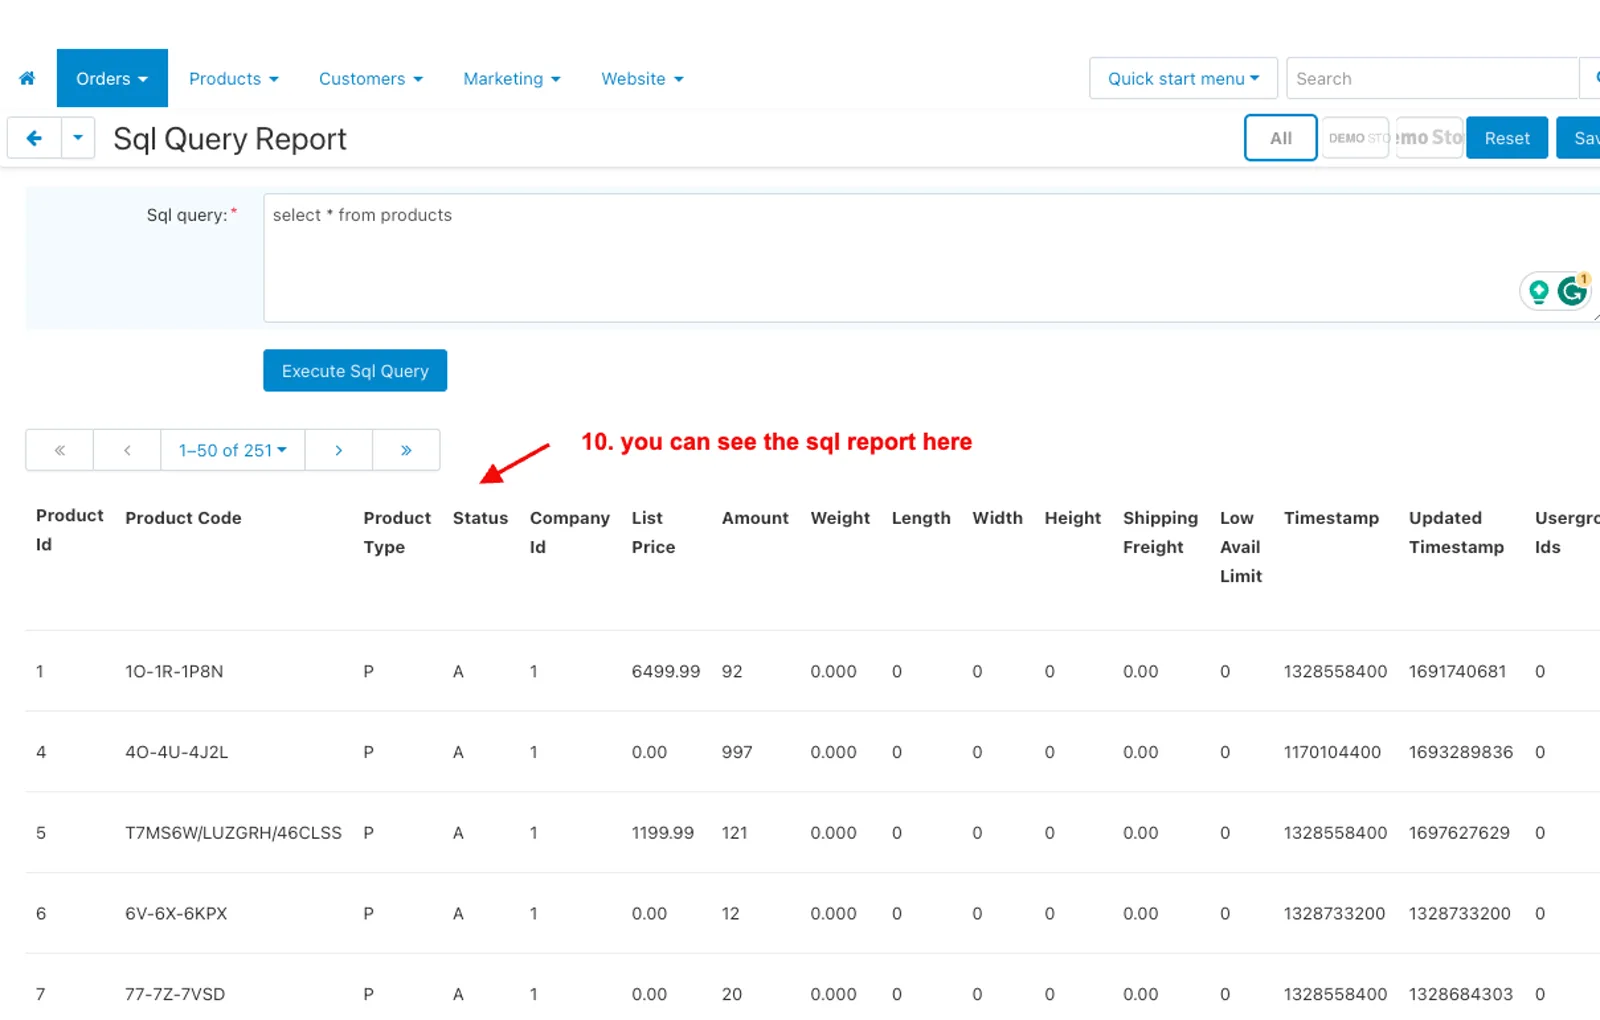This screenshot has width=1600, height=1020.
Task: Click the Length column header
Action: pos(921,518)
